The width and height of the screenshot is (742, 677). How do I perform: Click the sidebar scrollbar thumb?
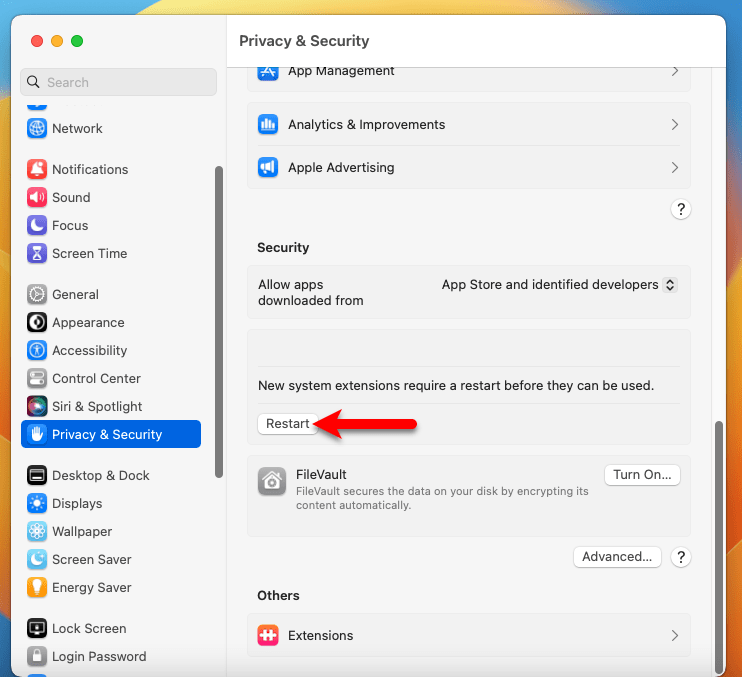[x=219, y=322]
